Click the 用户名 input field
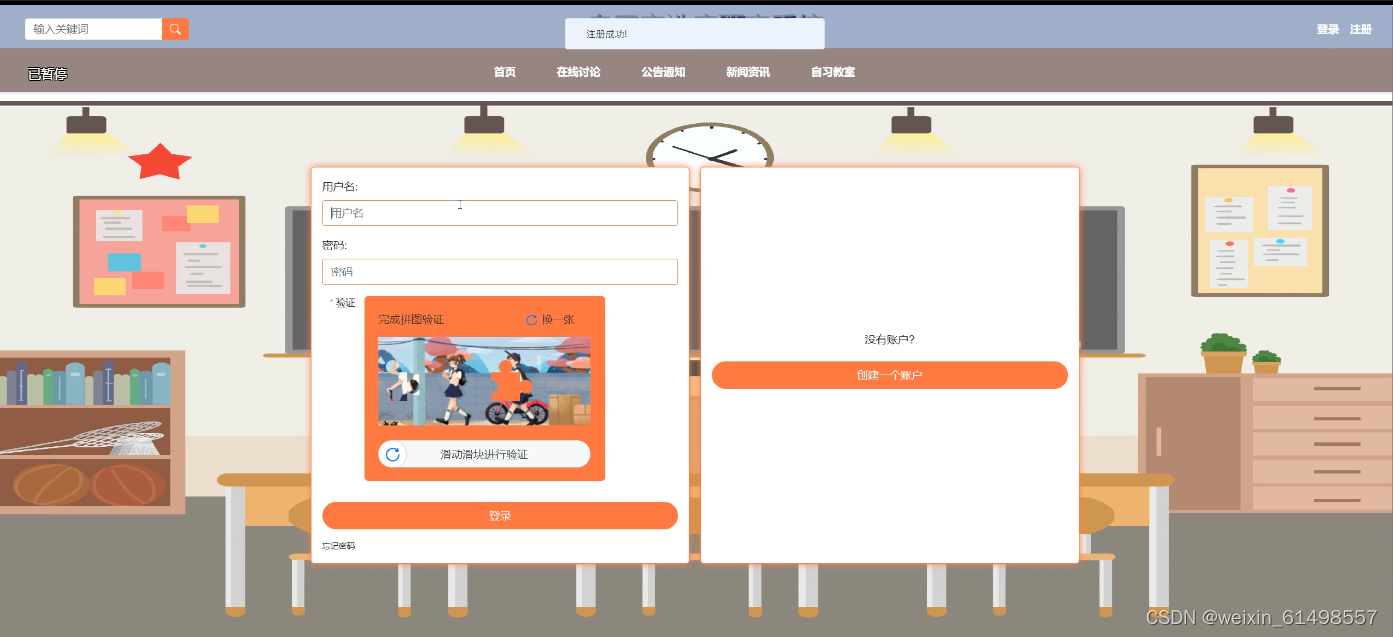The height and width of the screenshot is (637, 1393). pyautogui.click(x=500, y=213)
